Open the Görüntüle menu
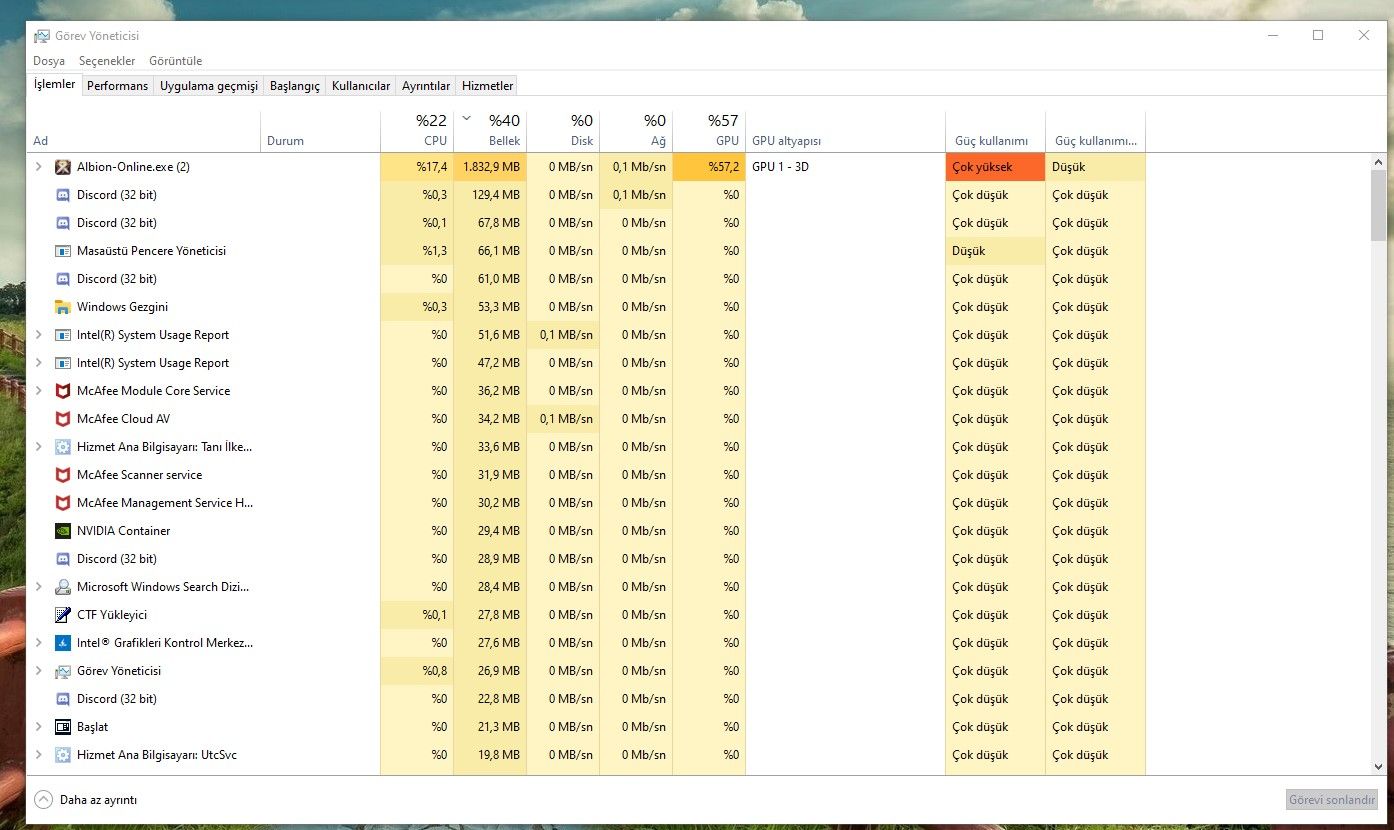The width and height of the screenshot is (1394, 830). 176,61
